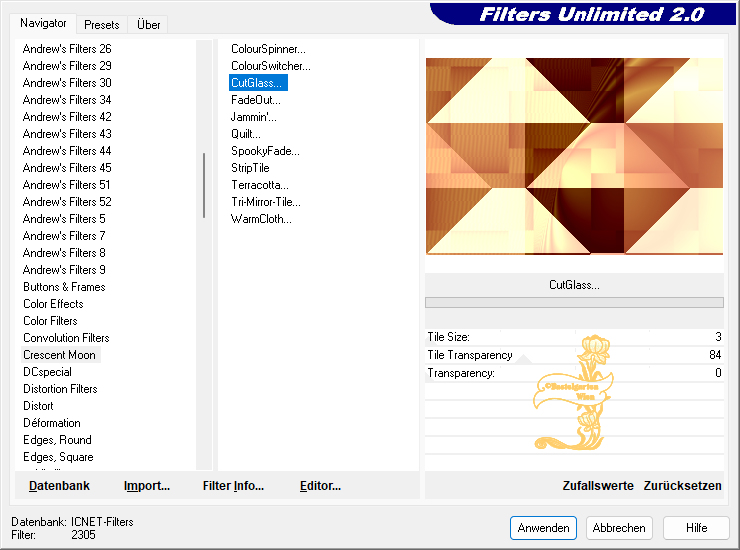Select Tri-Mirror-Tile filter
Viewport: 740px width, 550px height.
pyautogui.click(x=266, y=202)
